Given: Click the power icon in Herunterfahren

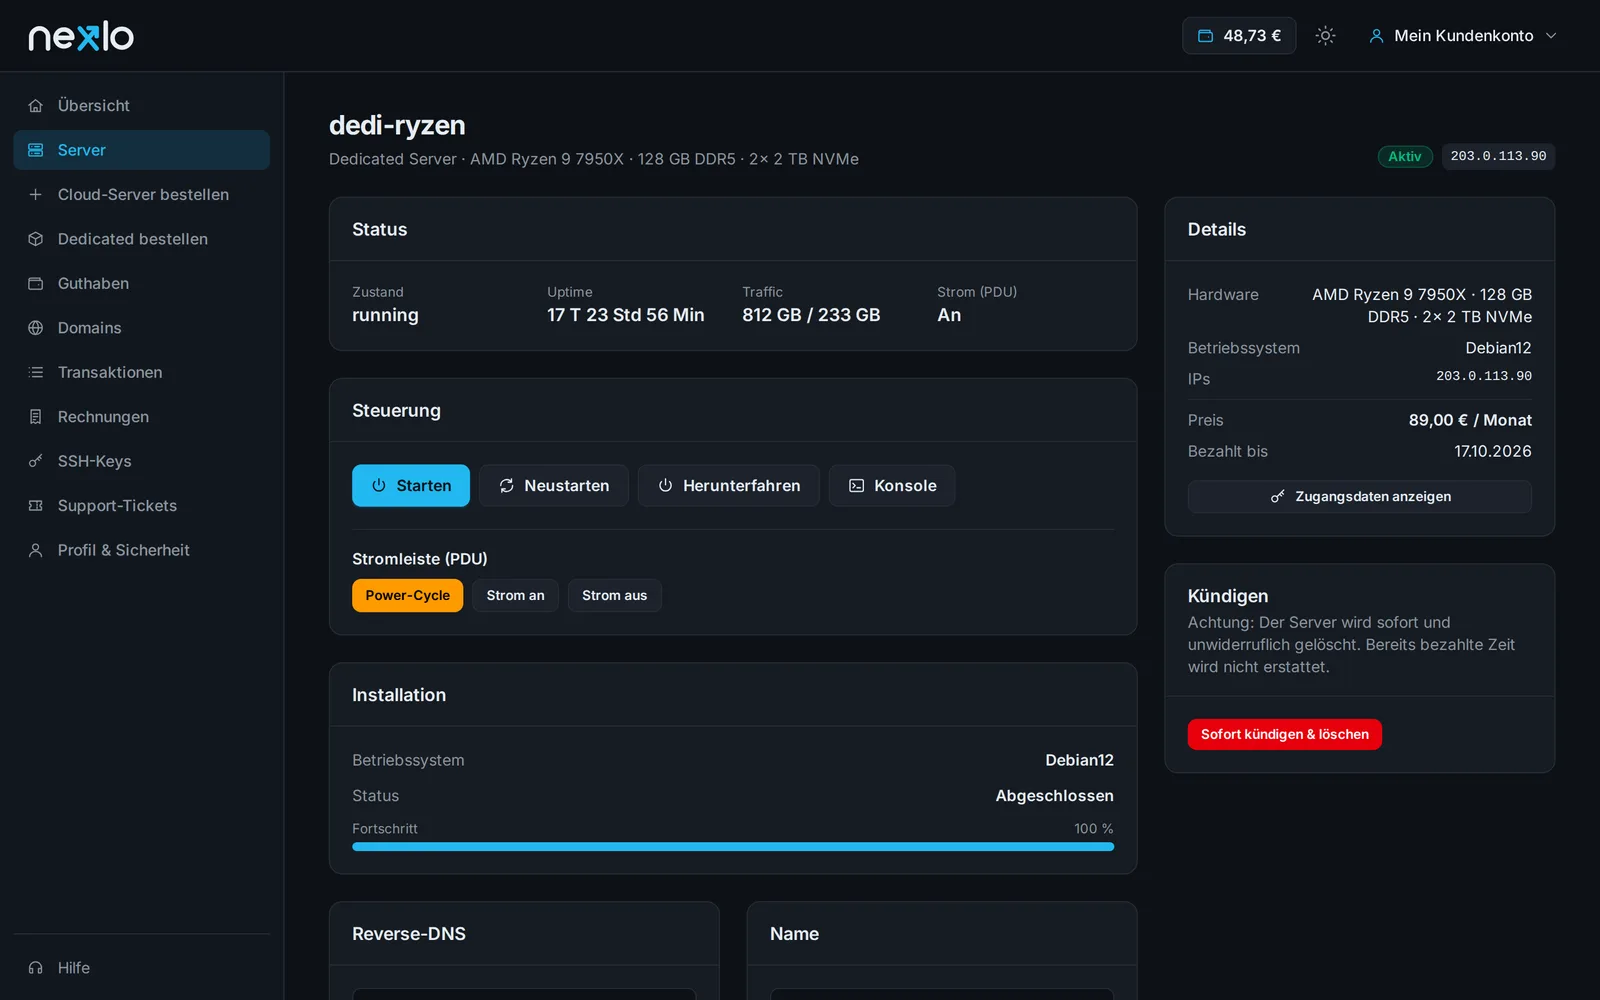Looking at the screenshot, I should click(x=665, y=486).
